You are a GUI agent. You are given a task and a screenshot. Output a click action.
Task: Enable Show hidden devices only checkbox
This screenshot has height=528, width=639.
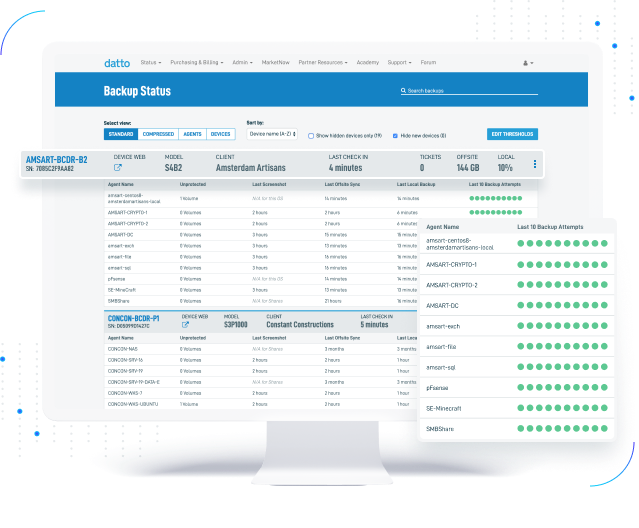pyautogui.click(x=311, y=136)
